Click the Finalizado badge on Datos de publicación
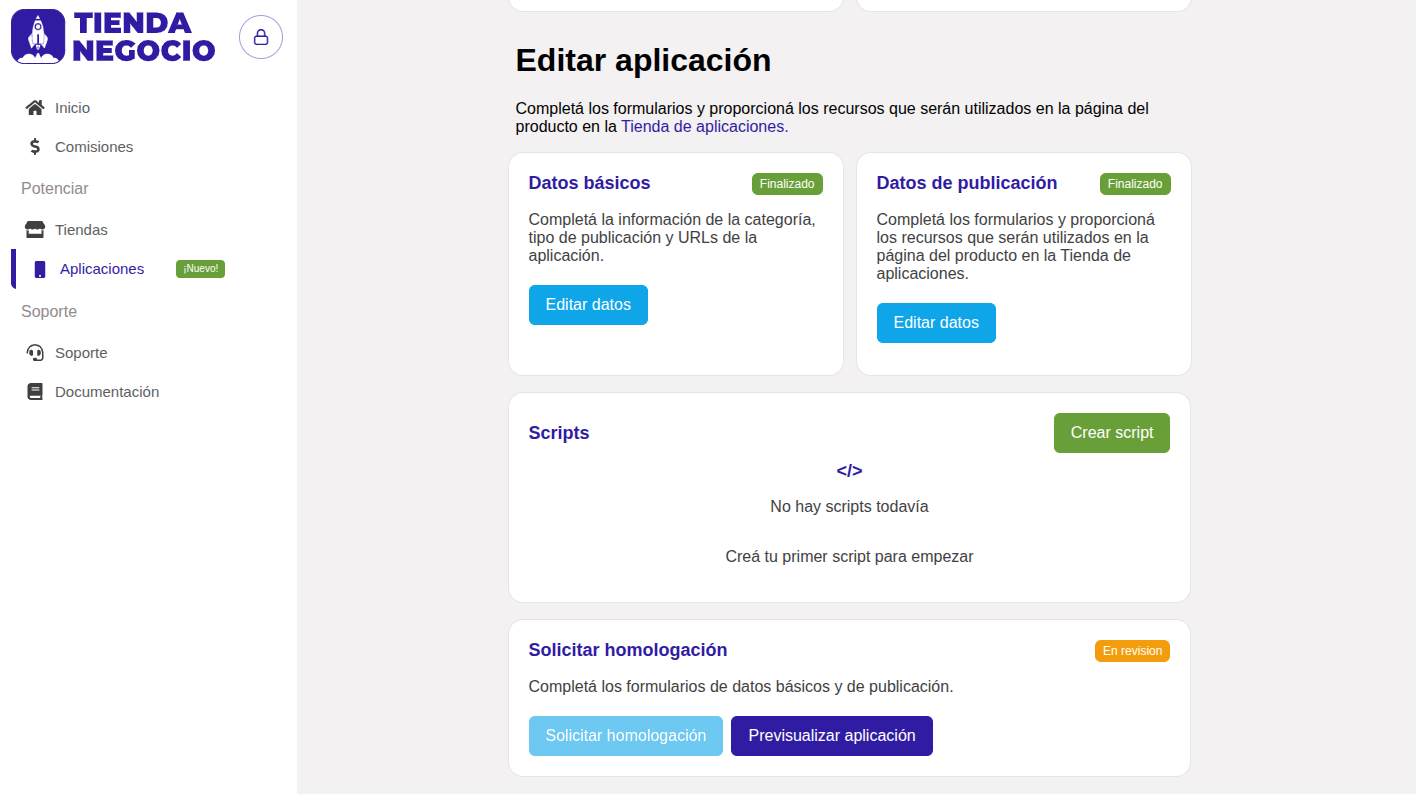This screenshot has height=794, width=1416. point(1135,184)
